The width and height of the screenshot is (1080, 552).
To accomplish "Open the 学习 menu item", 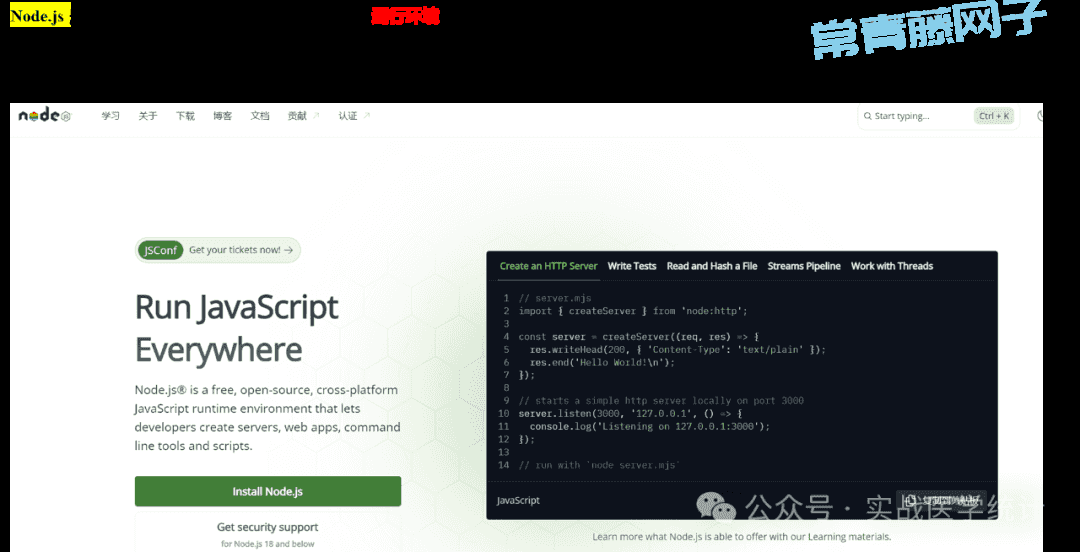I will coord(111,116).
